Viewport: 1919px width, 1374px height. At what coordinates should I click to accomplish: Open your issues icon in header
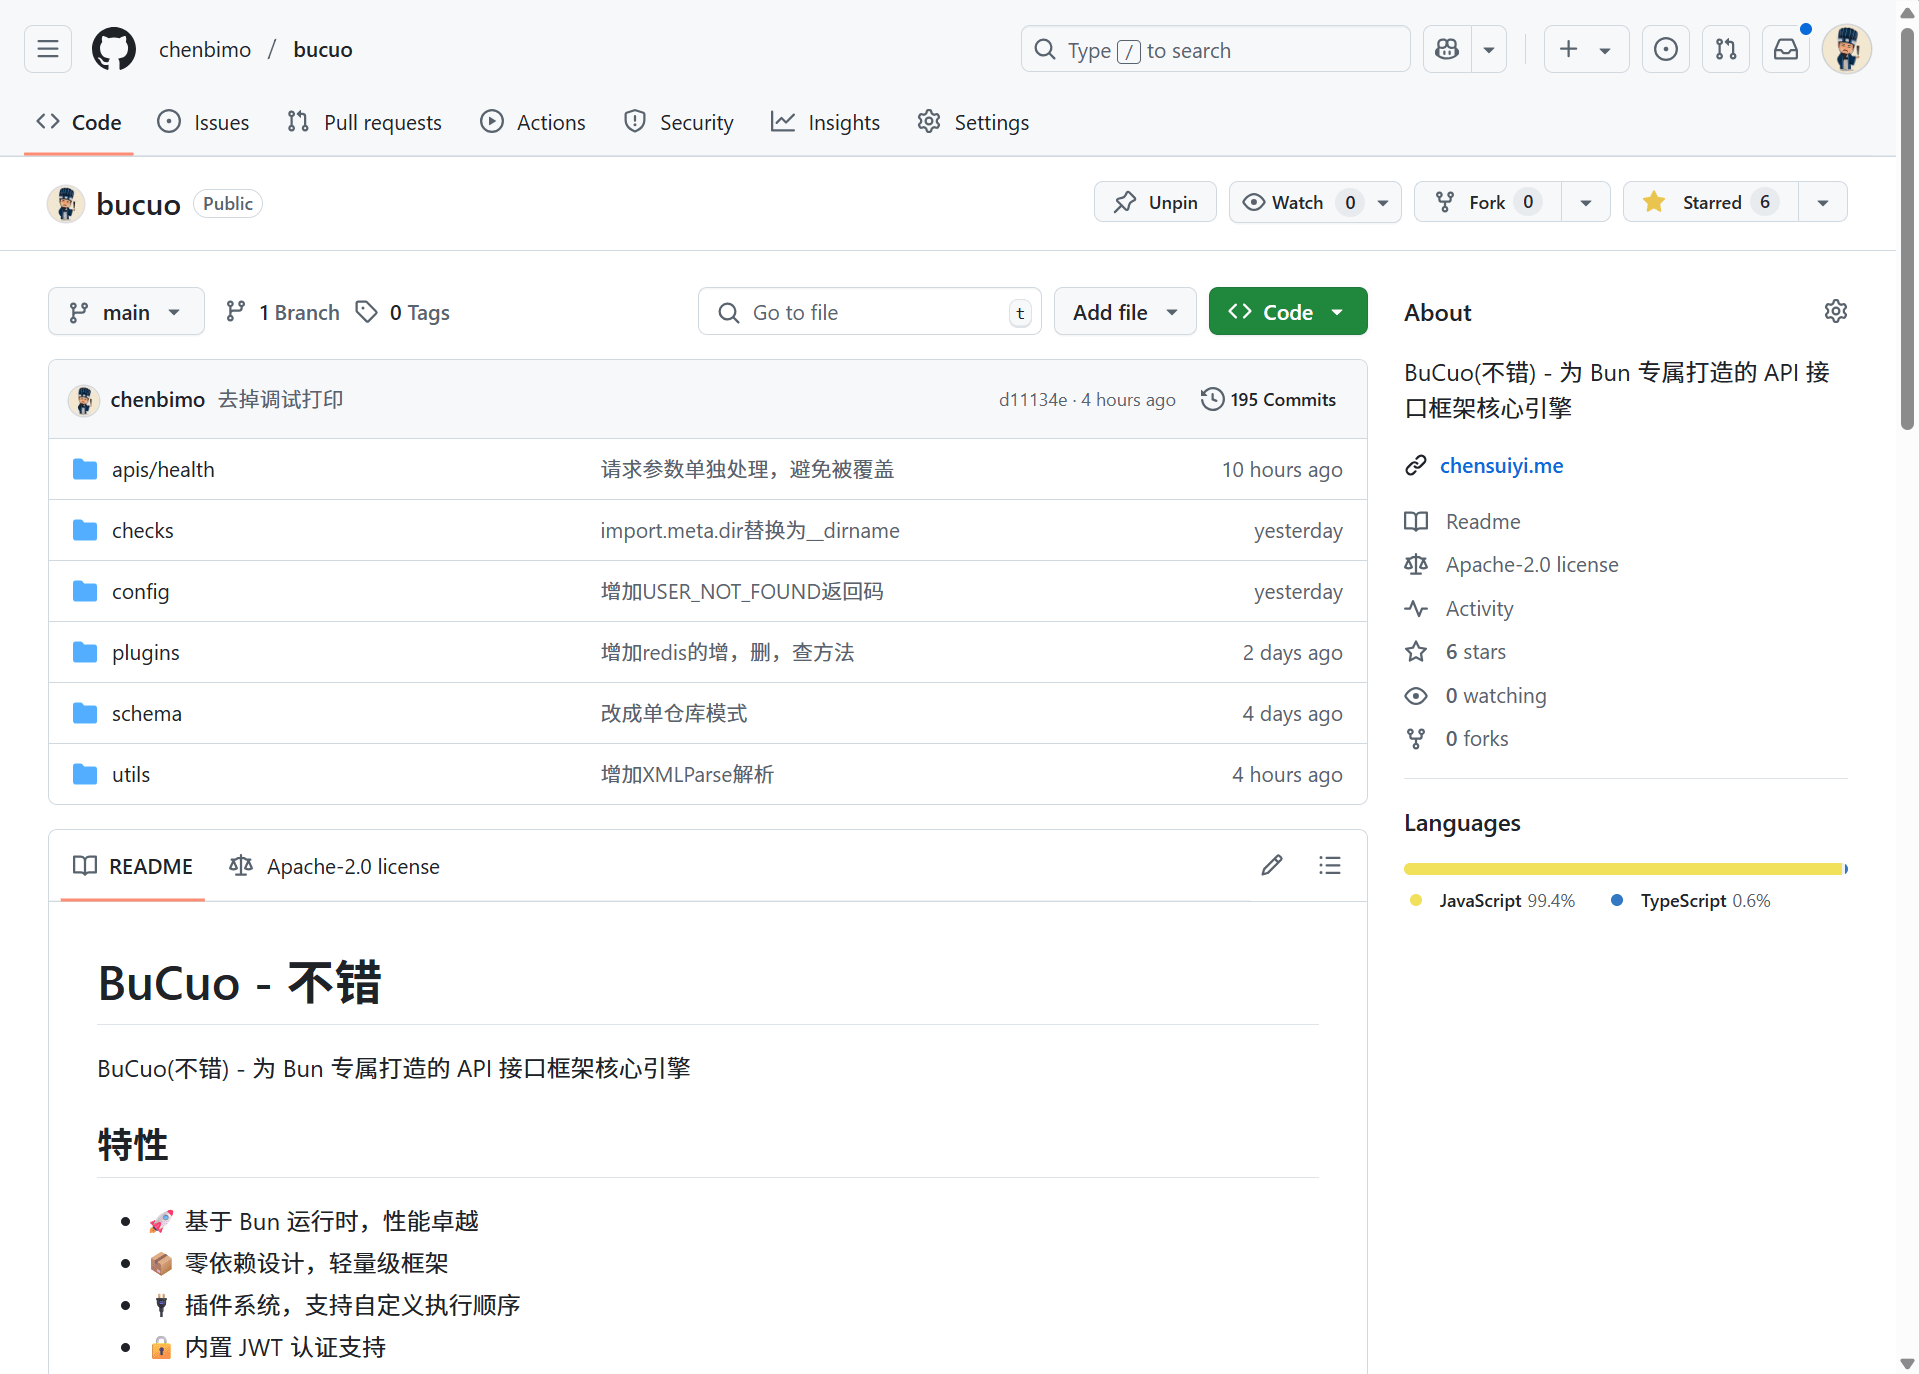coord(1666,49)
